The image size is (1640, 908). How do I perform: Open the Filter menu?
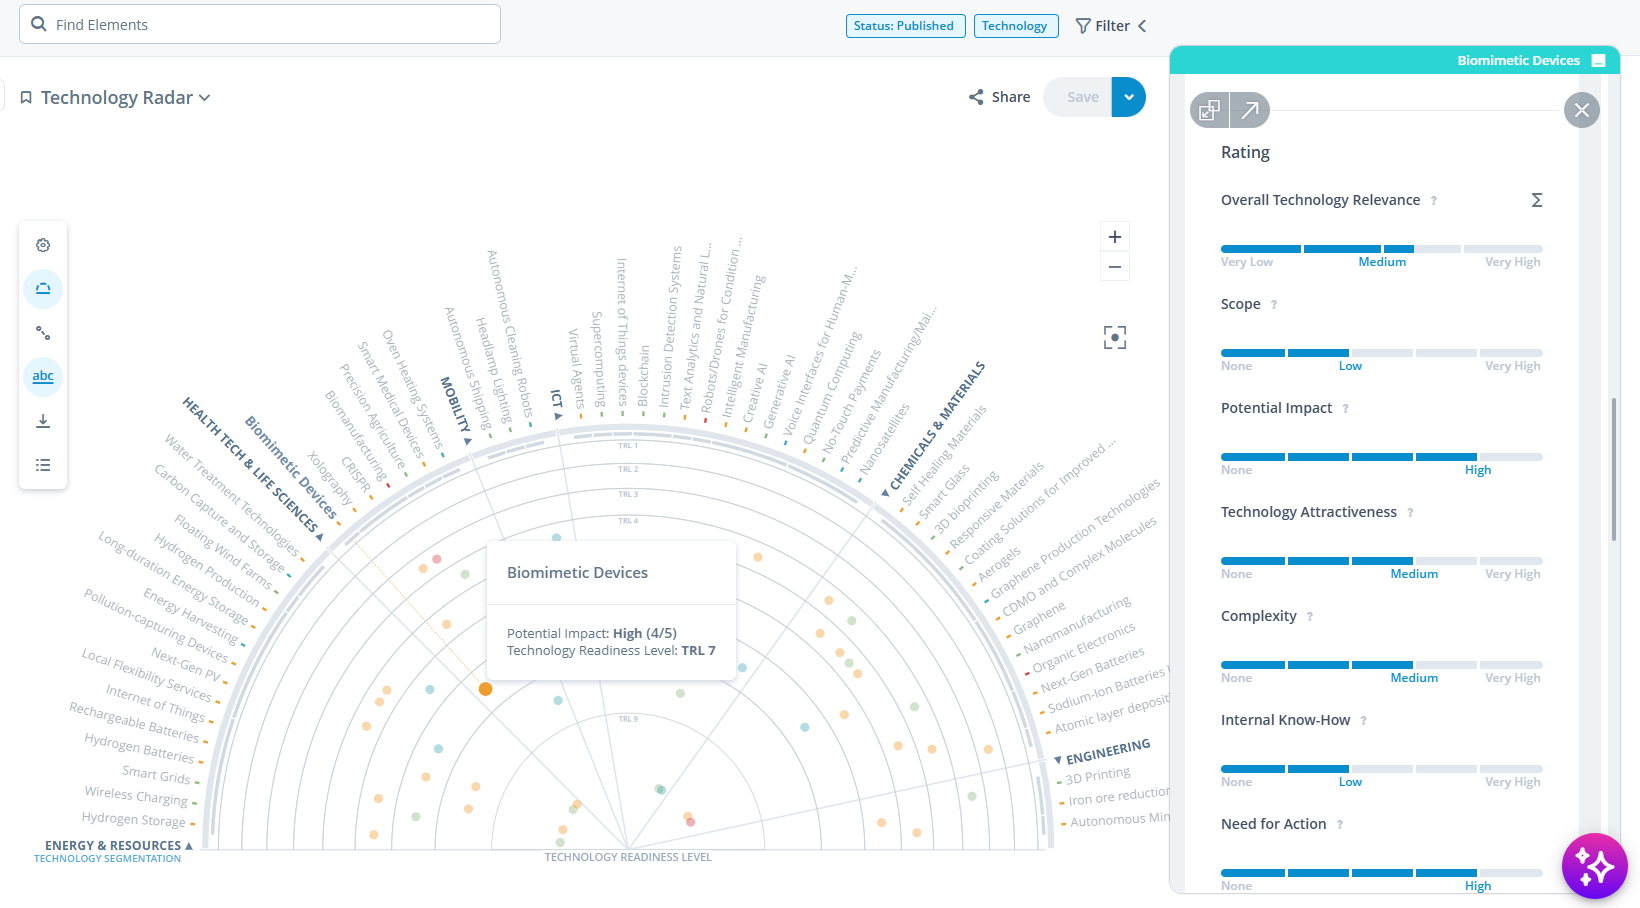[1103, 25]
